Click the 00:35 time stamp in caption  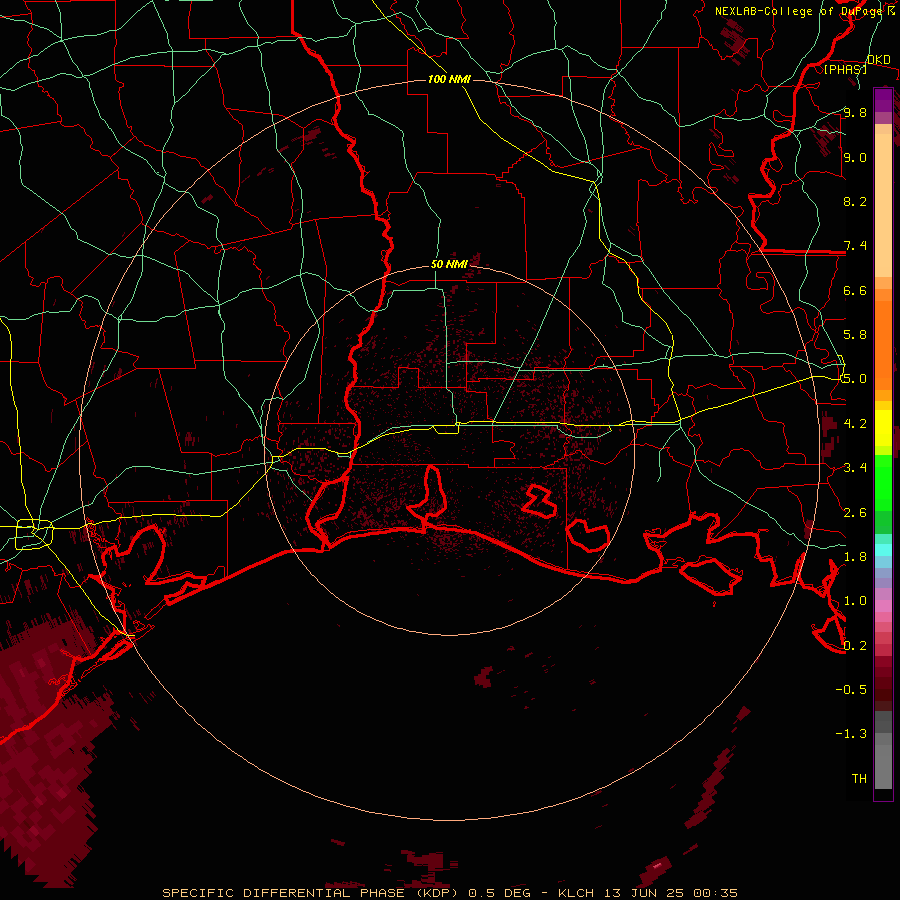pos(715,893)
